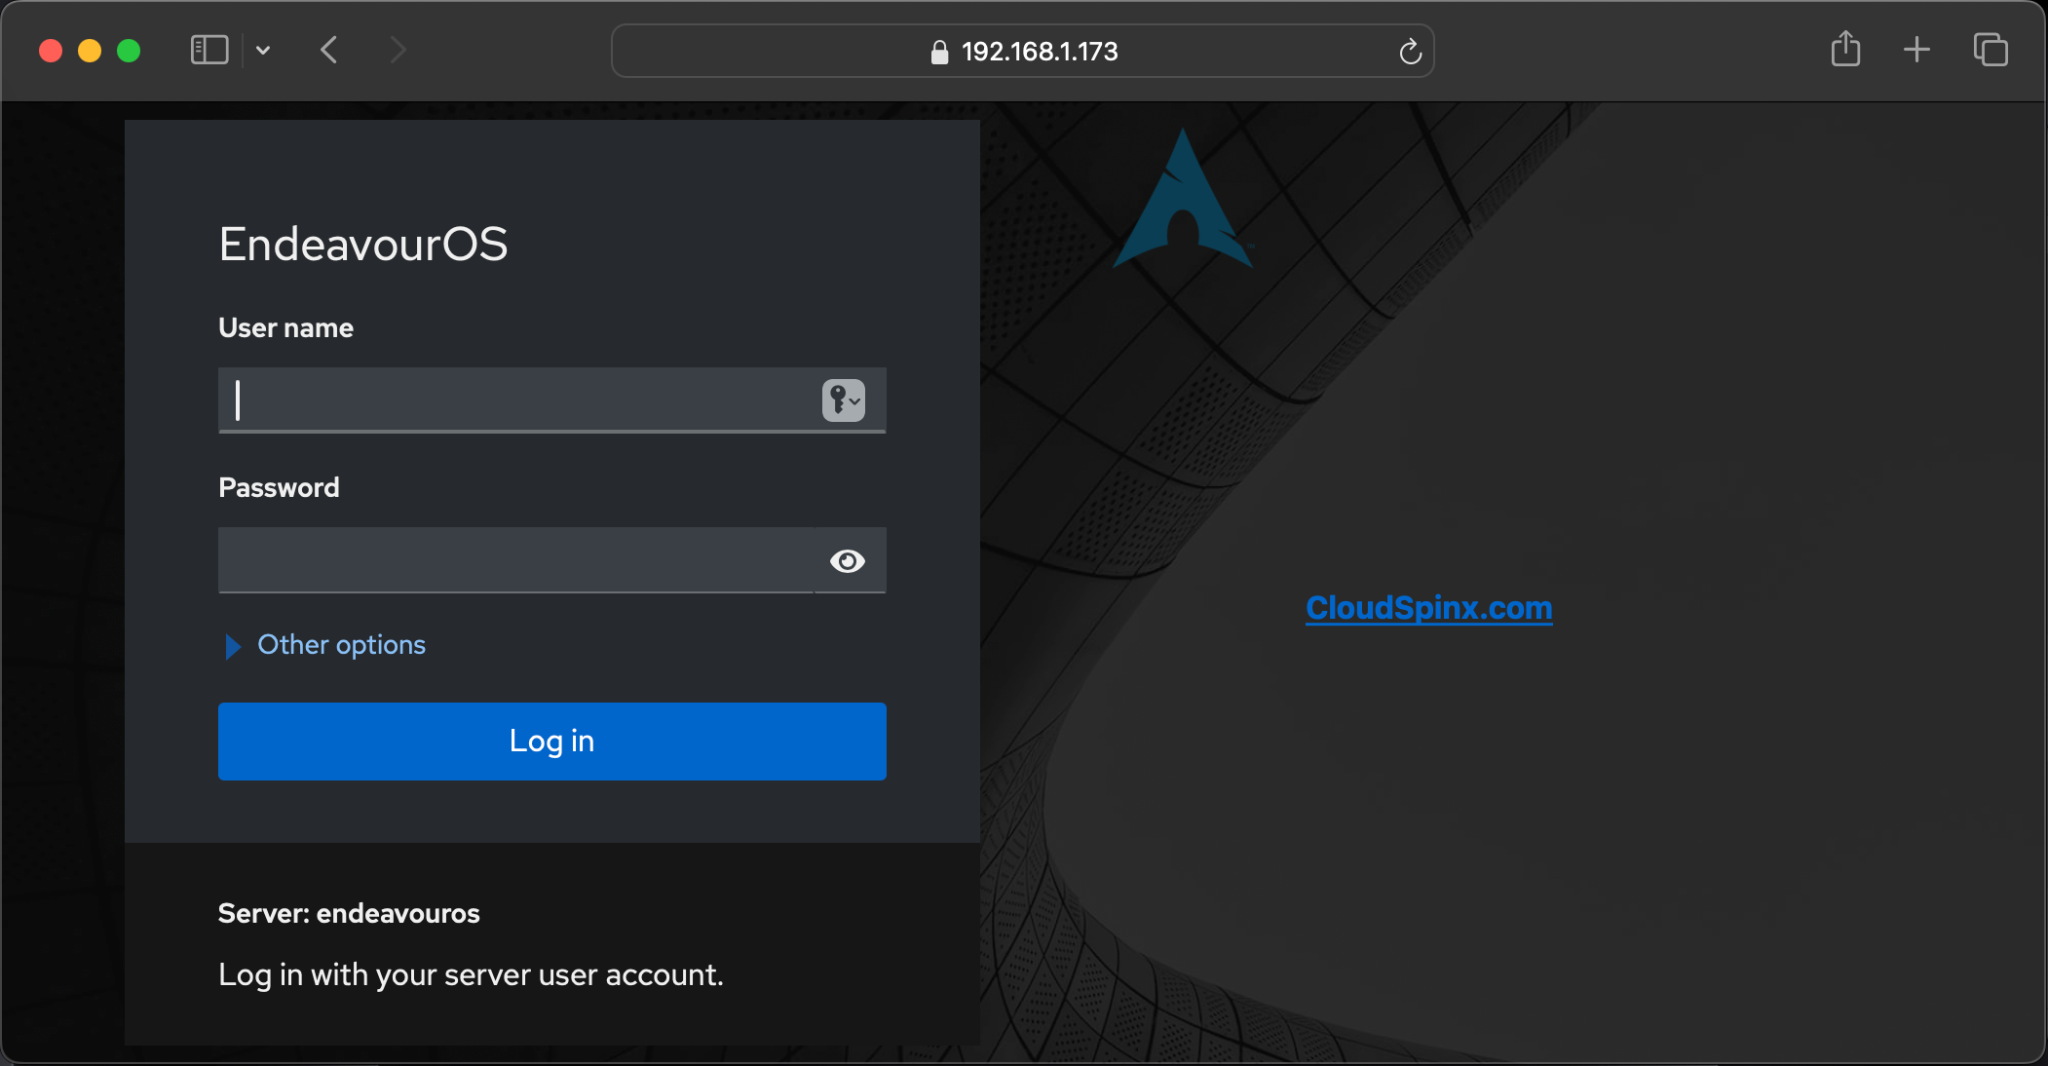This screenshot has width=2048, height=1066.
Task: Toggle the Safari sidebar icon
Action: (208, 49)
